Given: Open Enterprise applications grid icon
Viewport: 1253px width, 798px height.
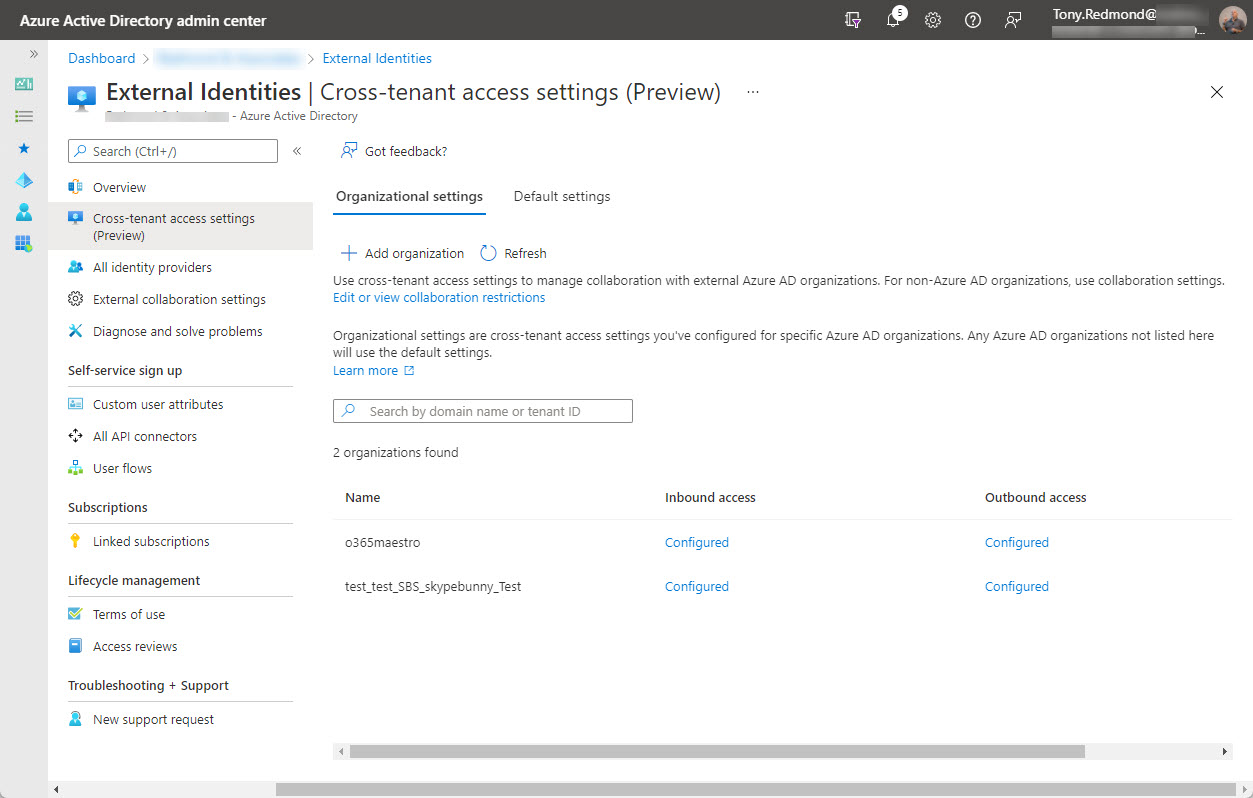Looking at the screenshot, I should tap(24, 243).
